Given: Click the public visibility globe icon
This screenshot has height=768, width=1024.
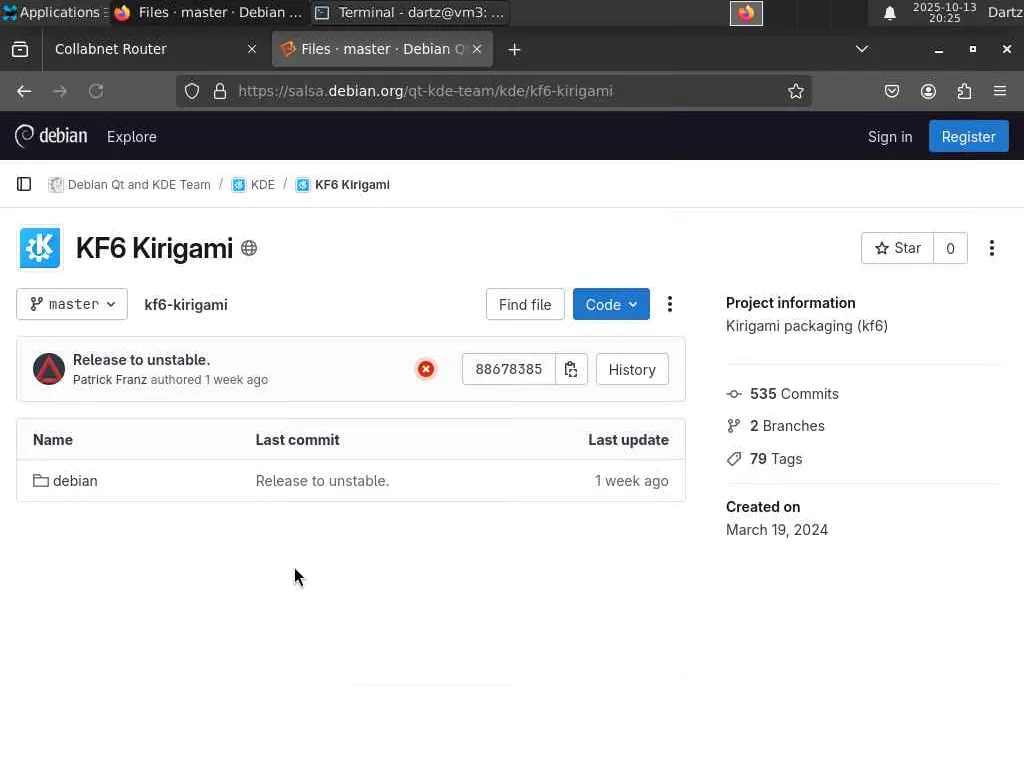Looking at the screenshot, I should (x=249, y=248).
